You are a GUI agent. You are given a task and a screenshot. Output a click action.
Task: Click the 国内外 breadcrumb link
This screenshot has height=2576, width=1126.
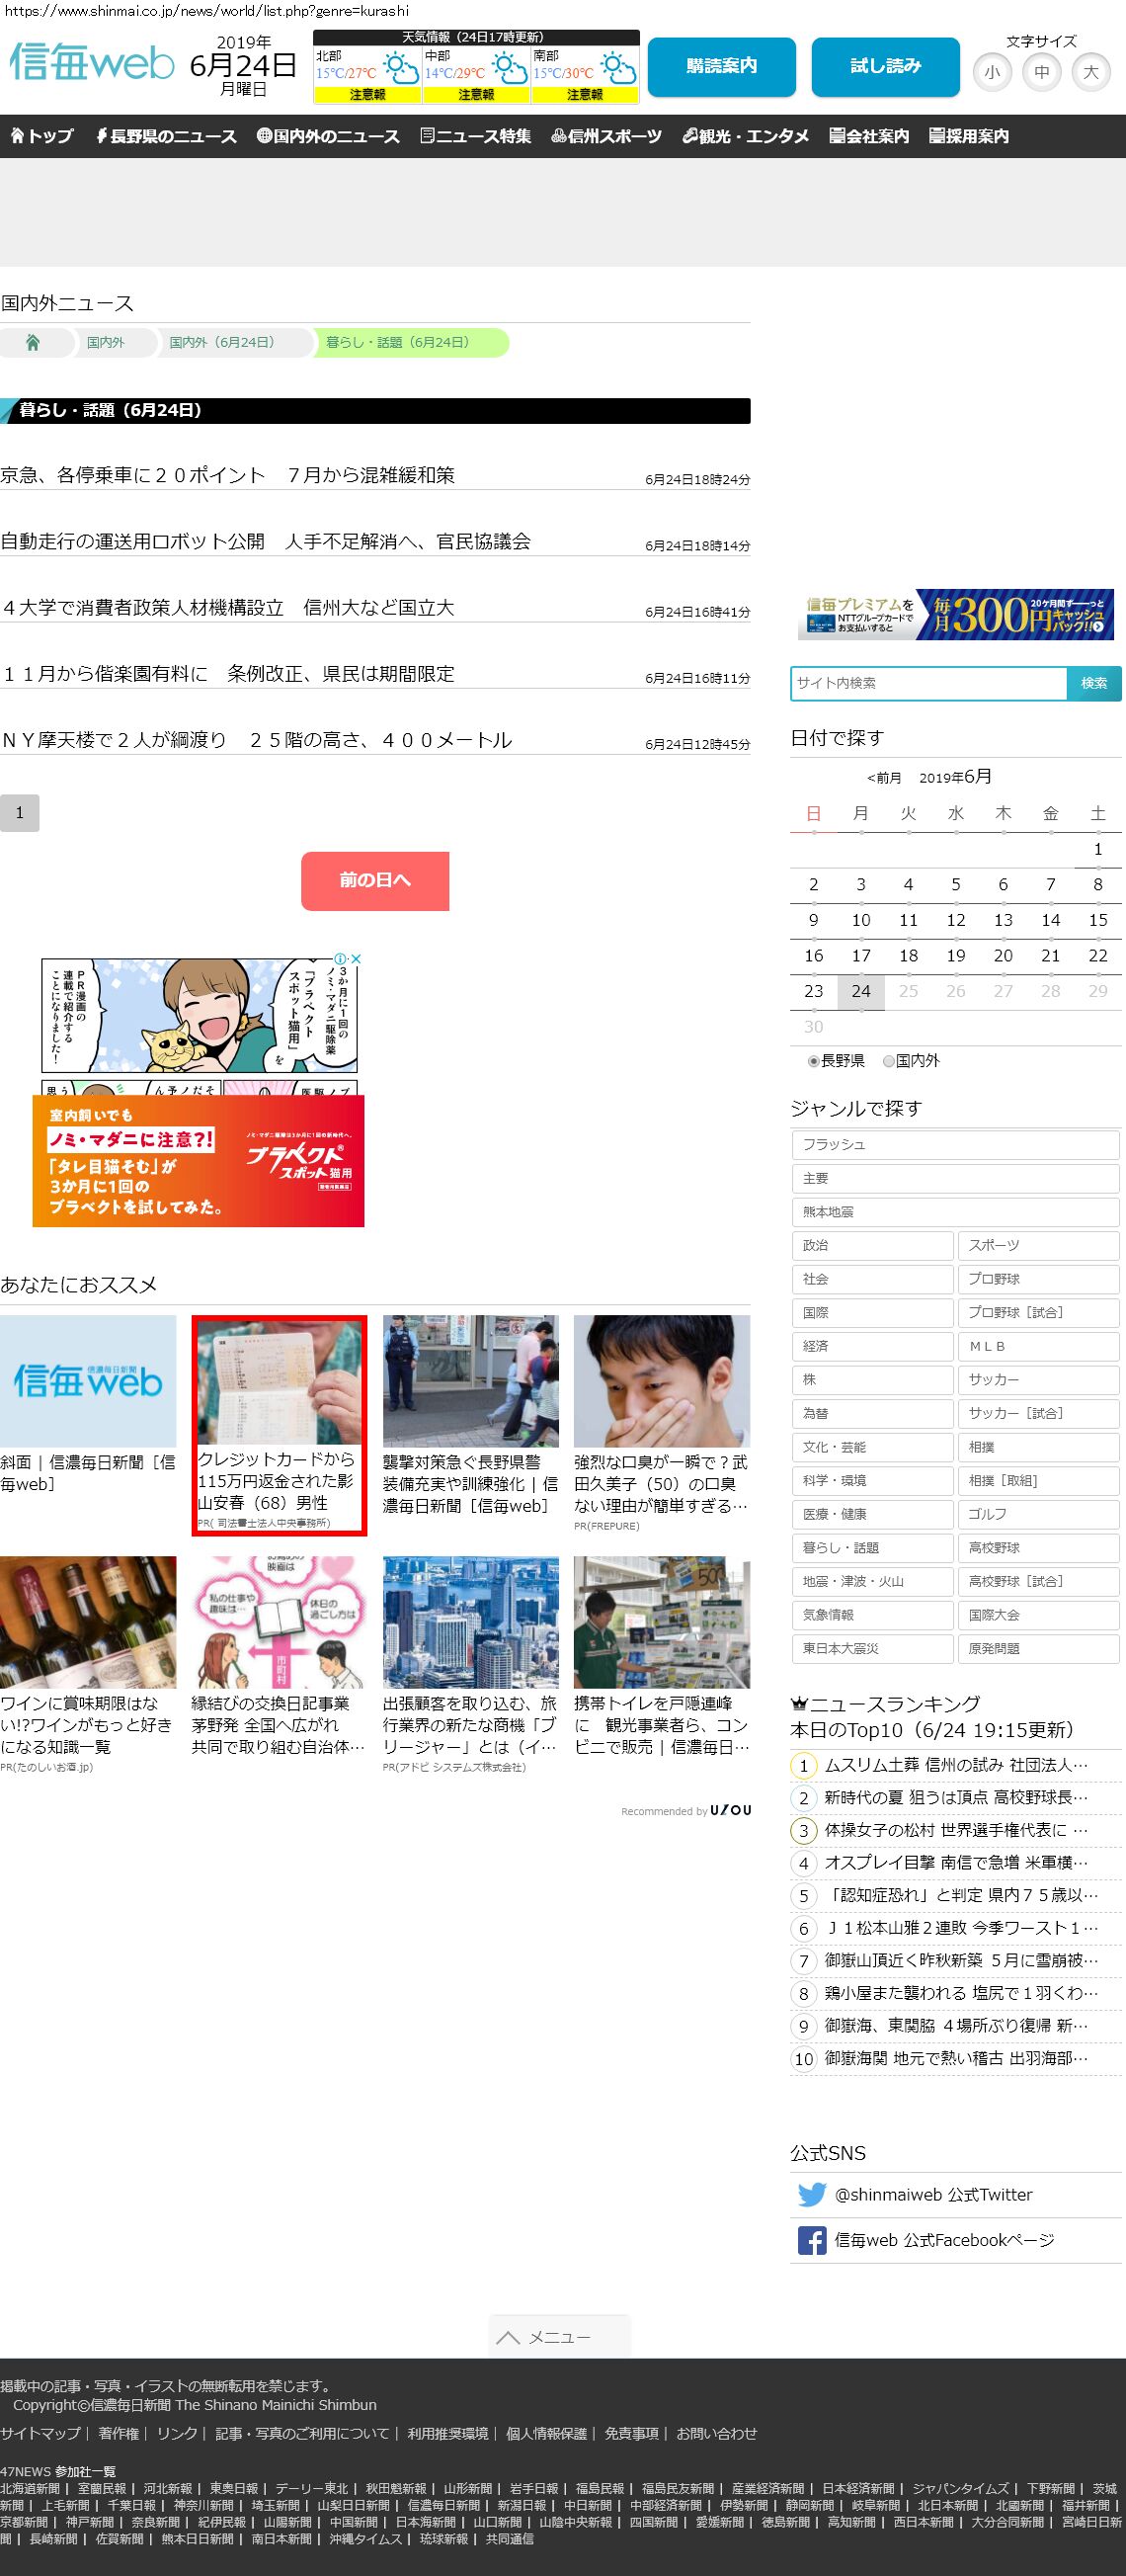pyautogui.click(x=106, y=343)
